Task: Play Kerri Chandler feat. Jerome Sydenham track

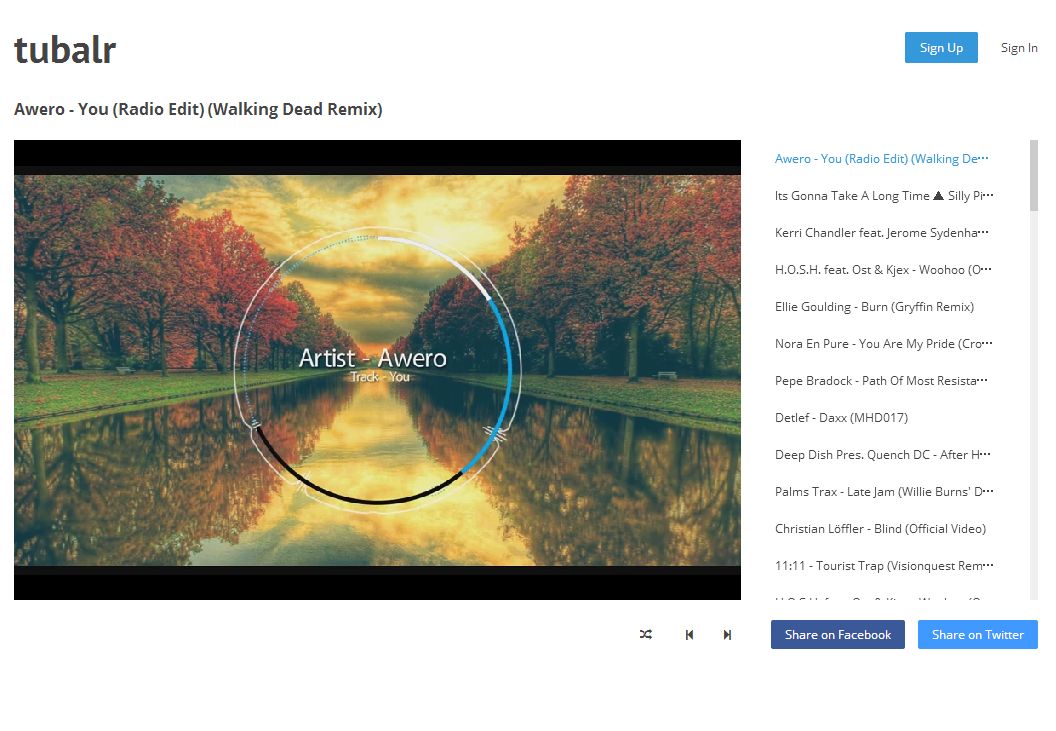Action: pos(882,233)
